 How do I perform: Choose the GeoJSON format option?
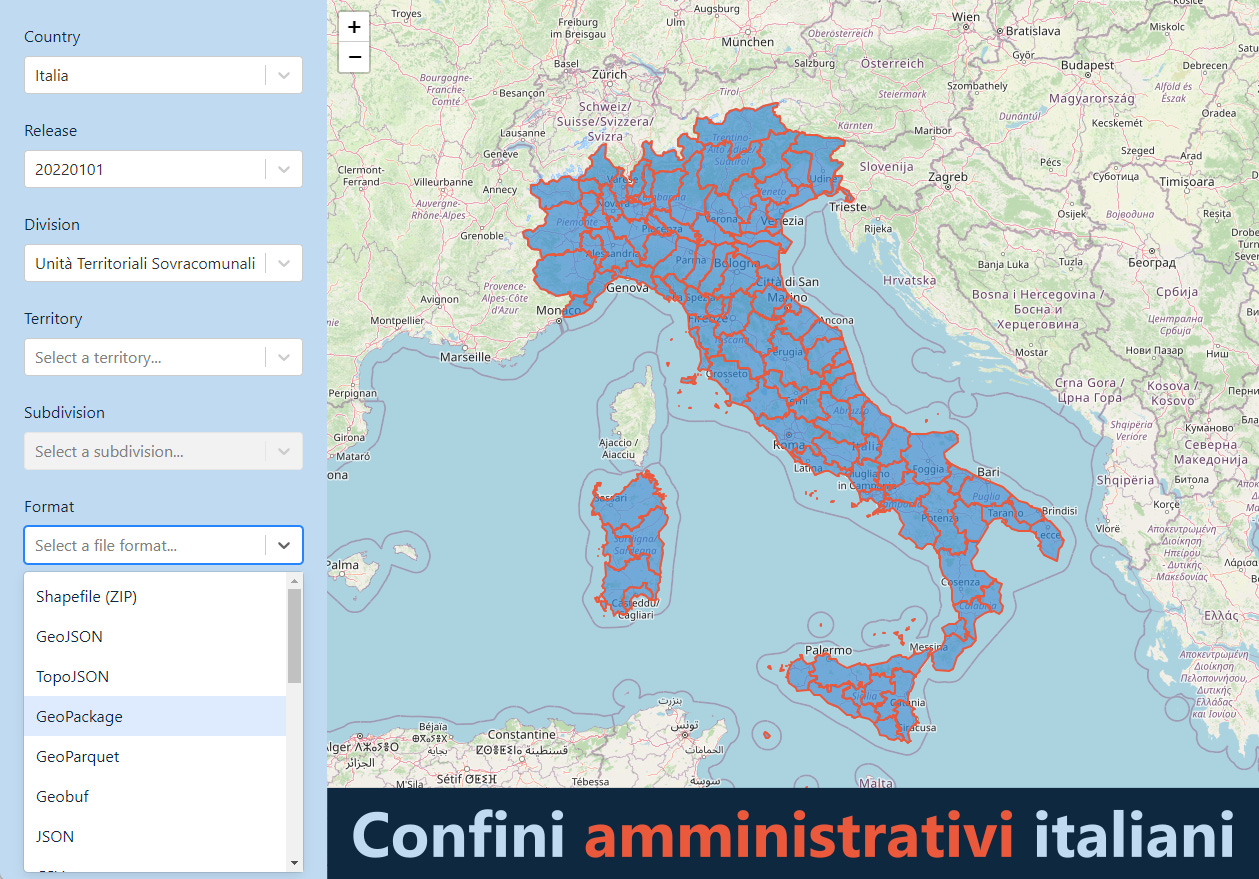tap(155, 636)
